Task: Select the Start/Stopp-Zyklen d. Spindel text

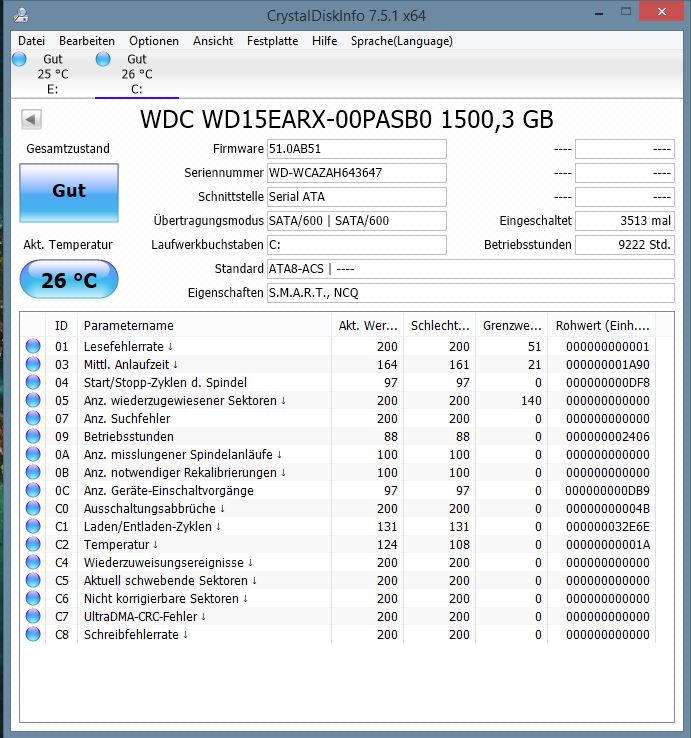Action: click(x=165, y=382)
